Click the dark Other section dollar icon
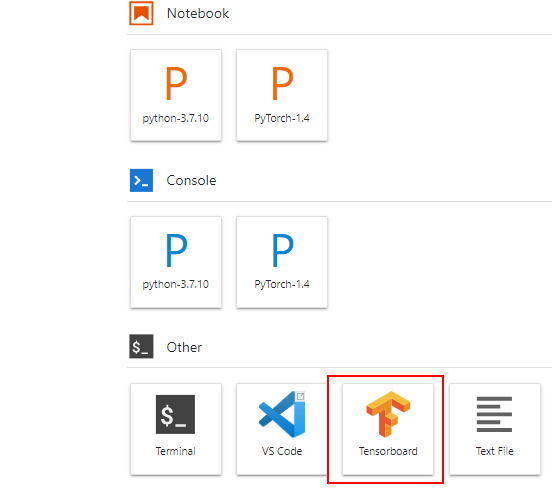552x491 pixels. tap(141, 346)
